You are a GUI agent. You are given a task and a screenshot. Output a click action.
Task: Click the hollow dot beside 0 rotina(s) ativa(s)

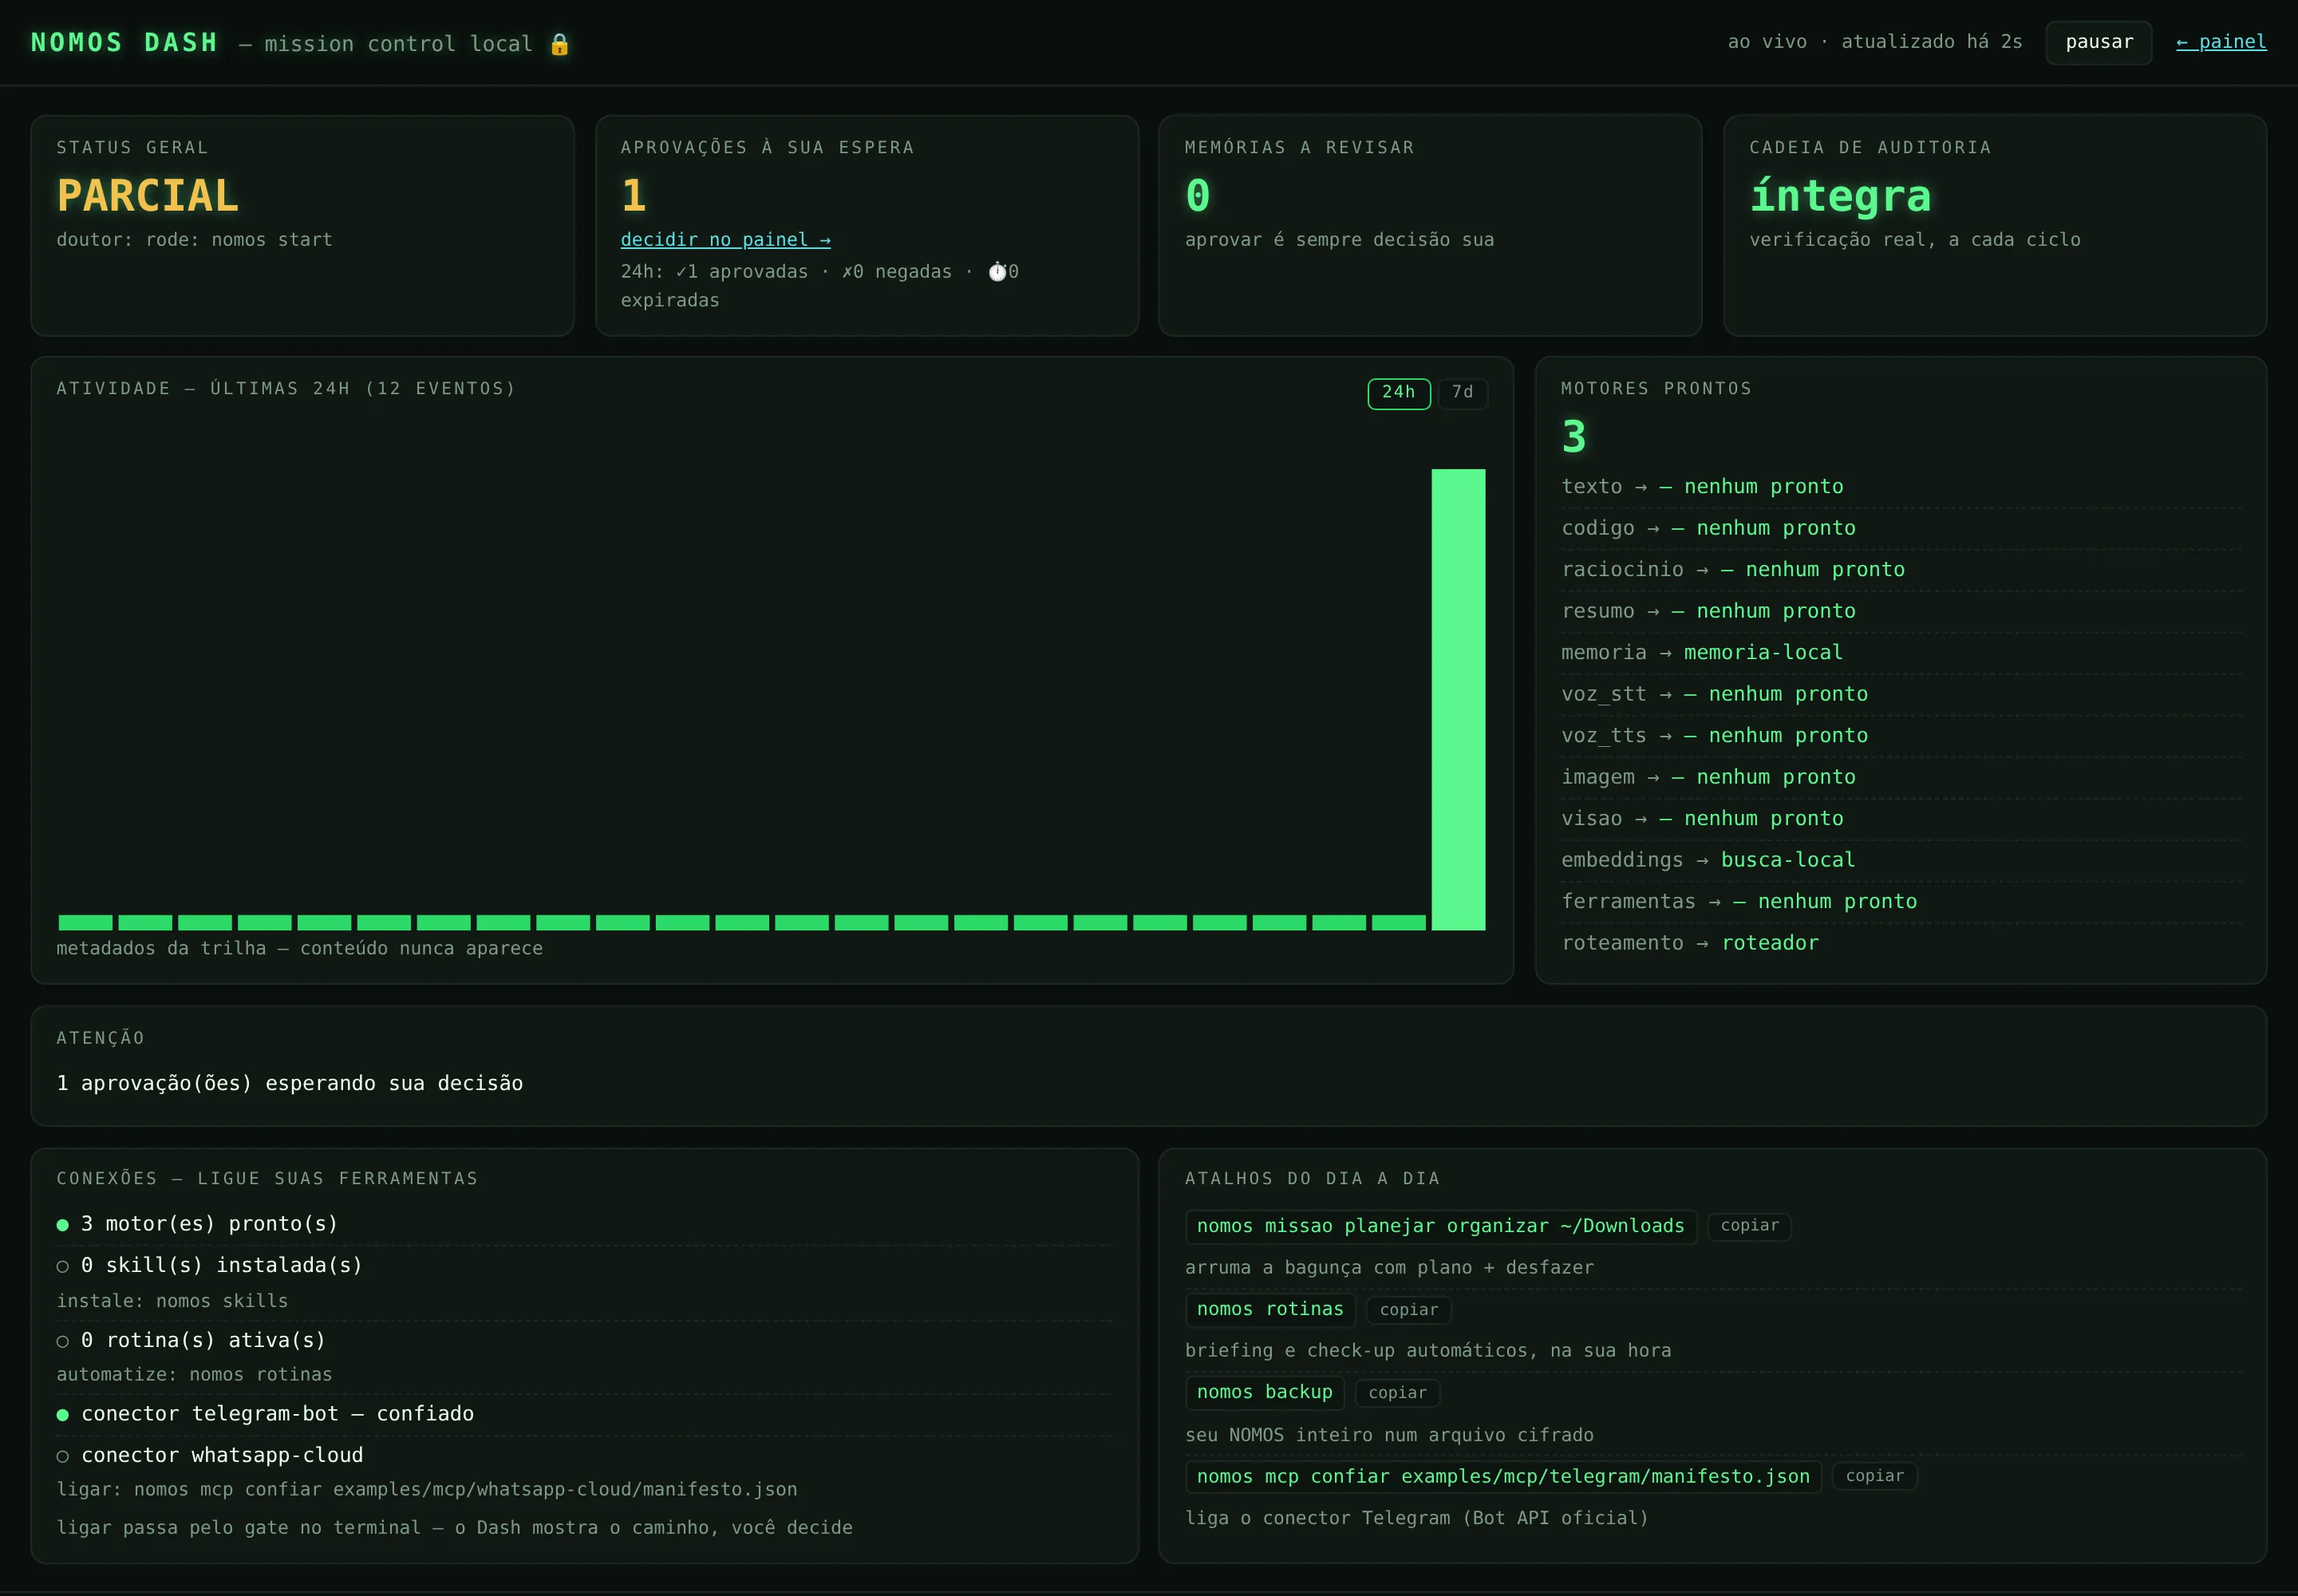click(63, 1341)
